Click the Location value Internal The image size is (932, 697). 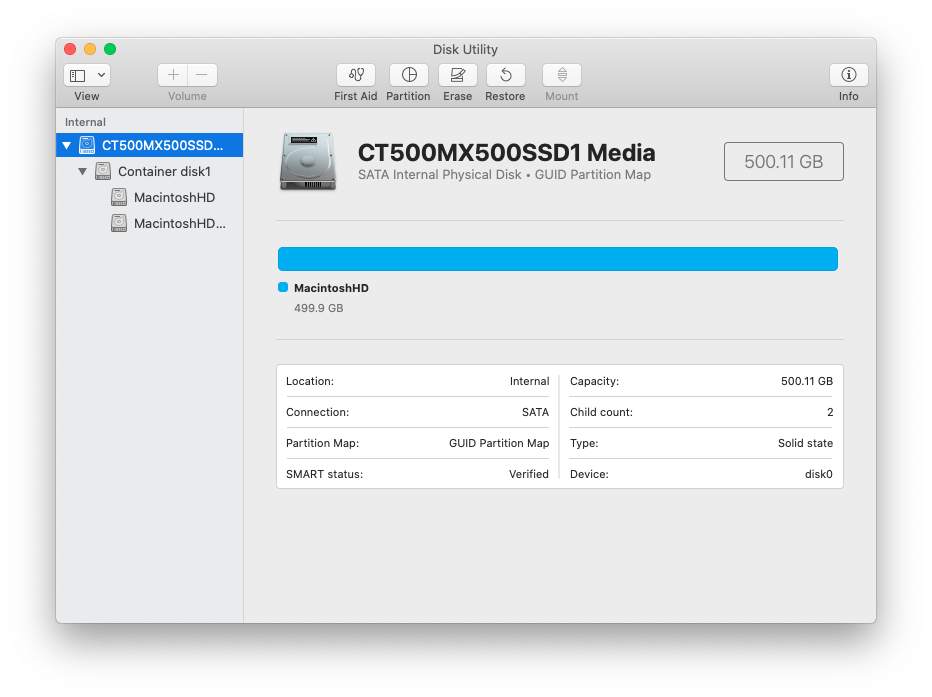529,381
